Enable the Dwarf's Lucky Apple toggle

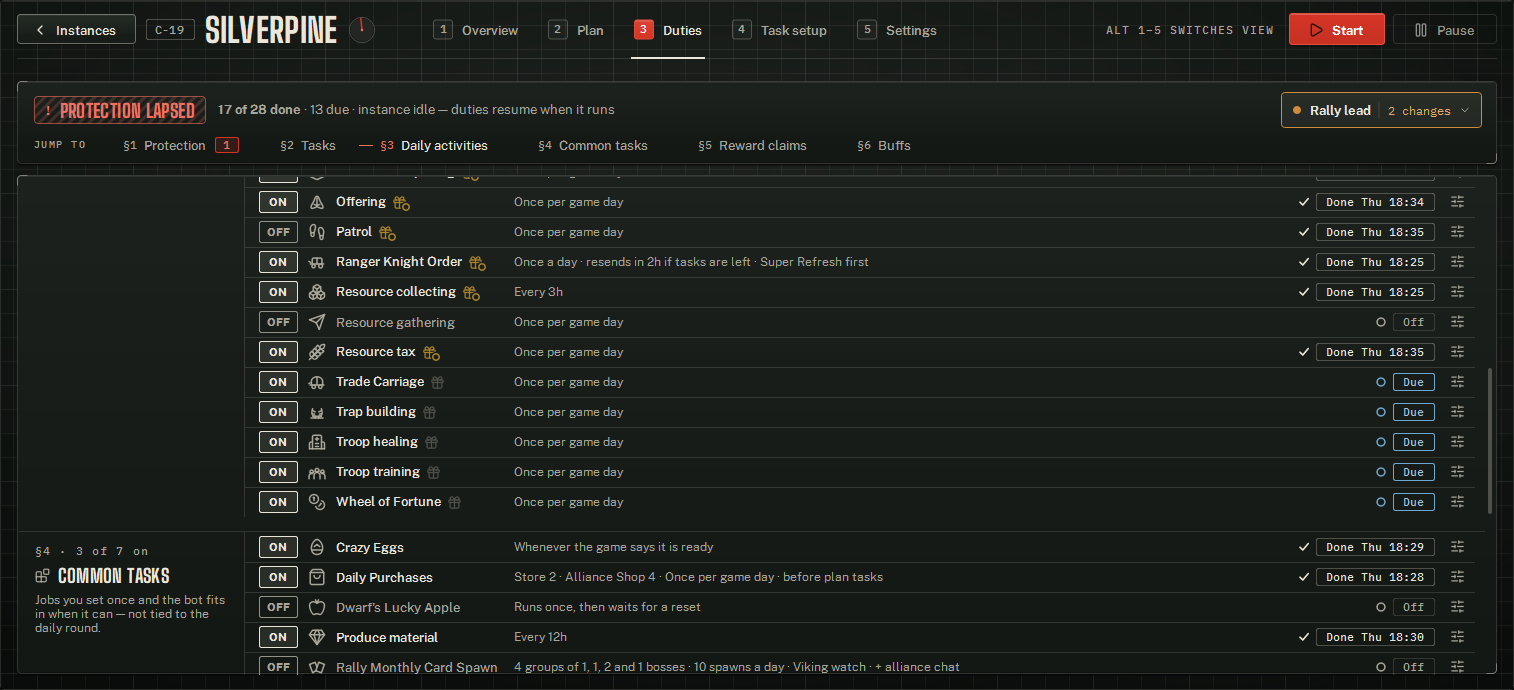coord(278,607)
